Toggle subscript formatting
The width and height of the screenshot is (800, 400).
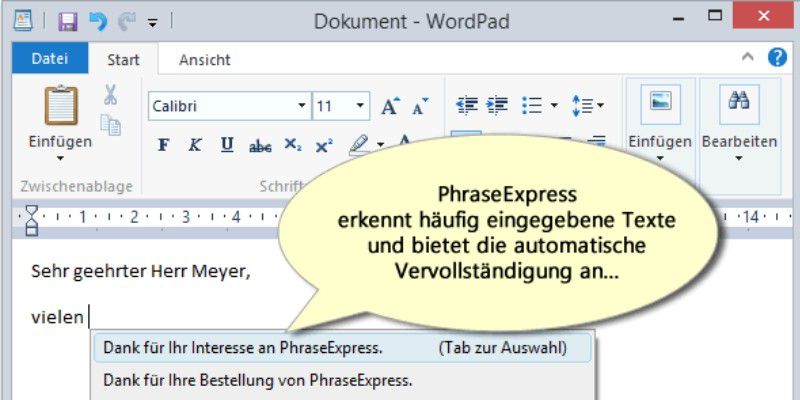tap(292, 145)
